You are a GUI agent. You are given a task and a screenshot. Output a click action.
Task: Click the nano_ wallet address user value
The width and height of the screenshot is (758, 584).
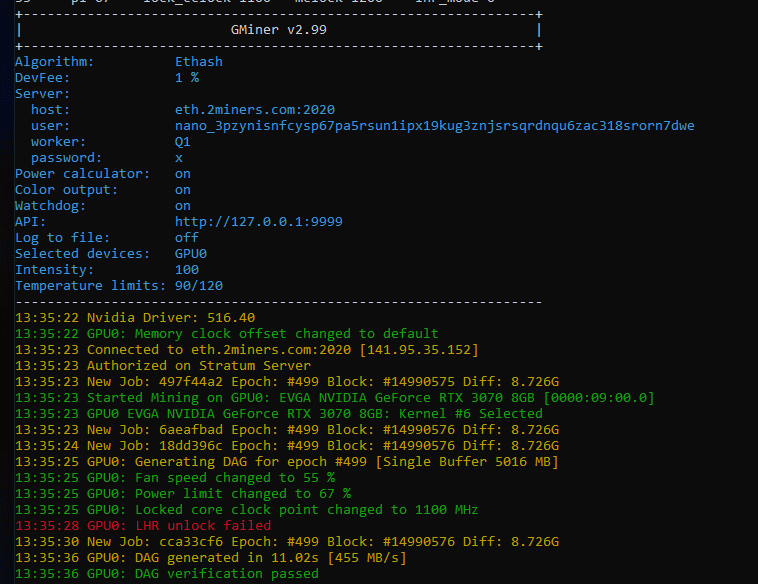click(x=435, y=126)
